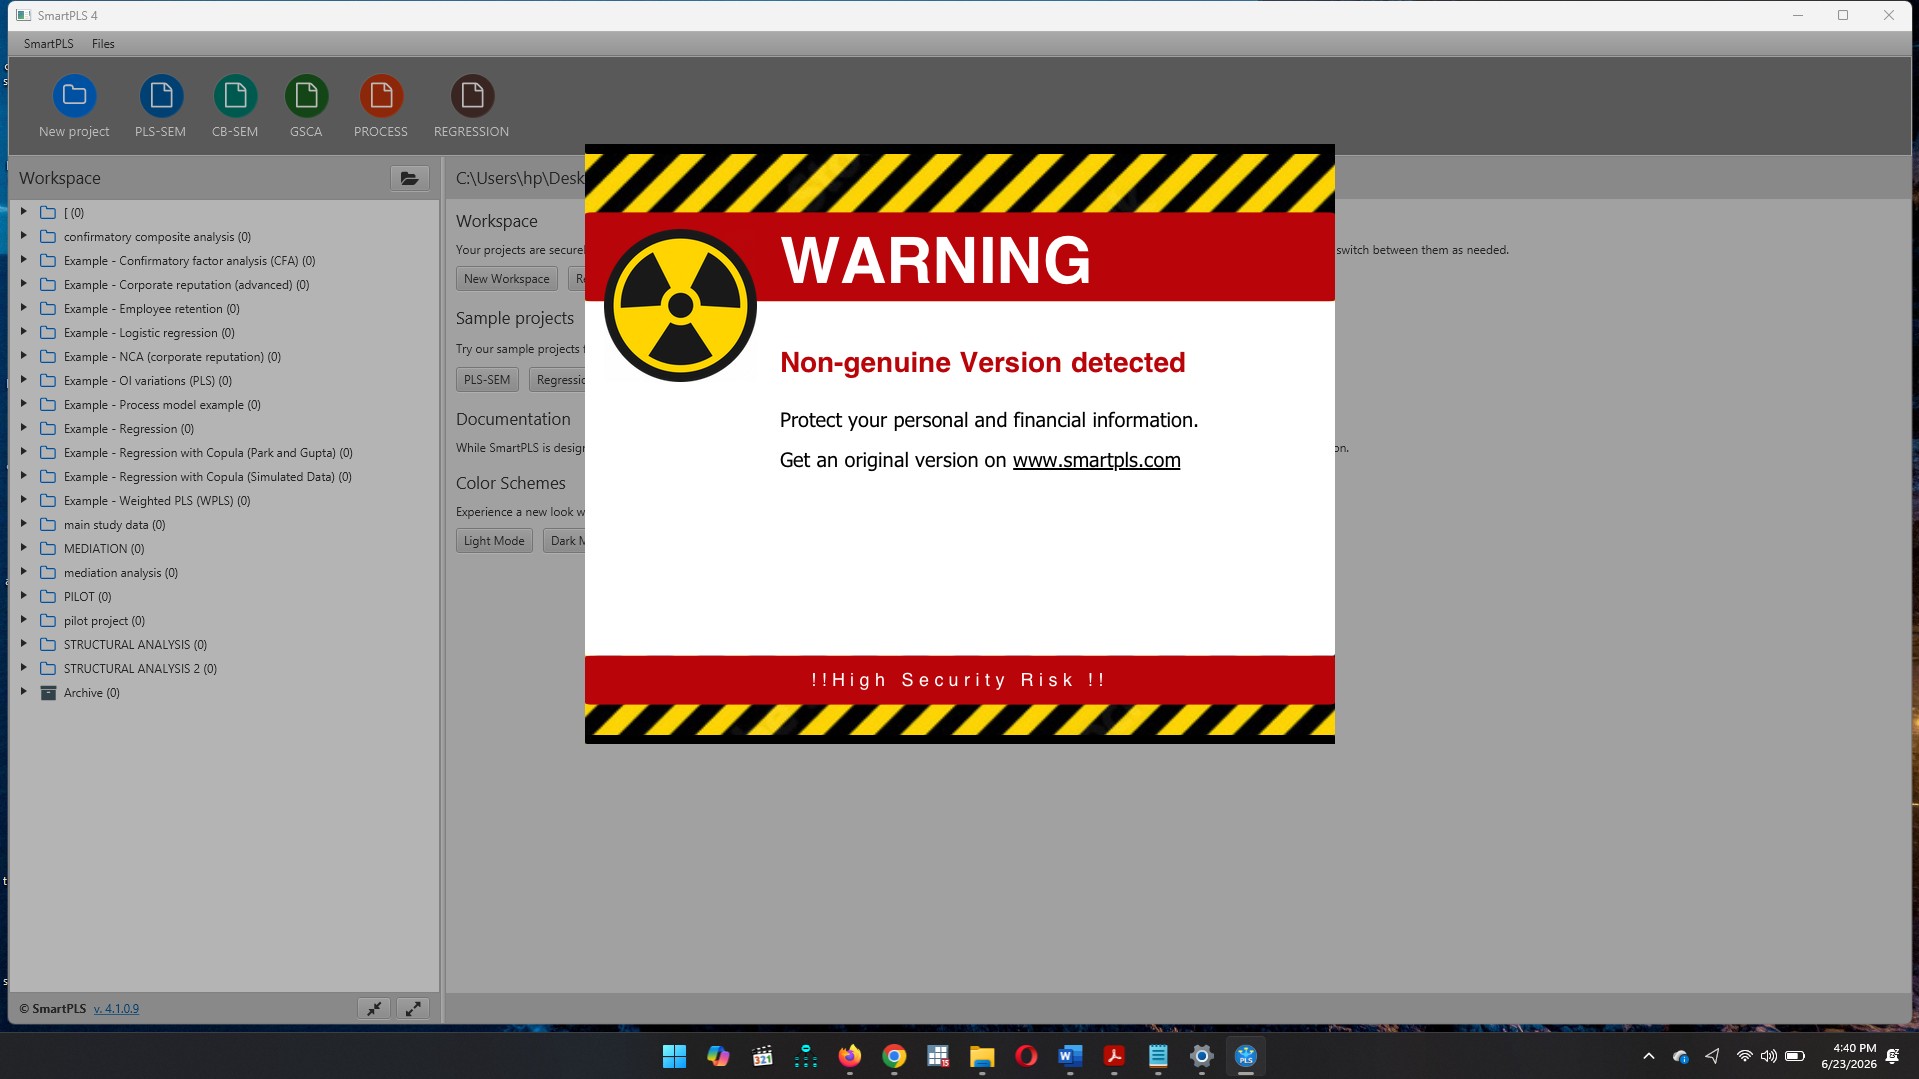
Task: Open the taskbar clock and date
Action: 1848,1056
